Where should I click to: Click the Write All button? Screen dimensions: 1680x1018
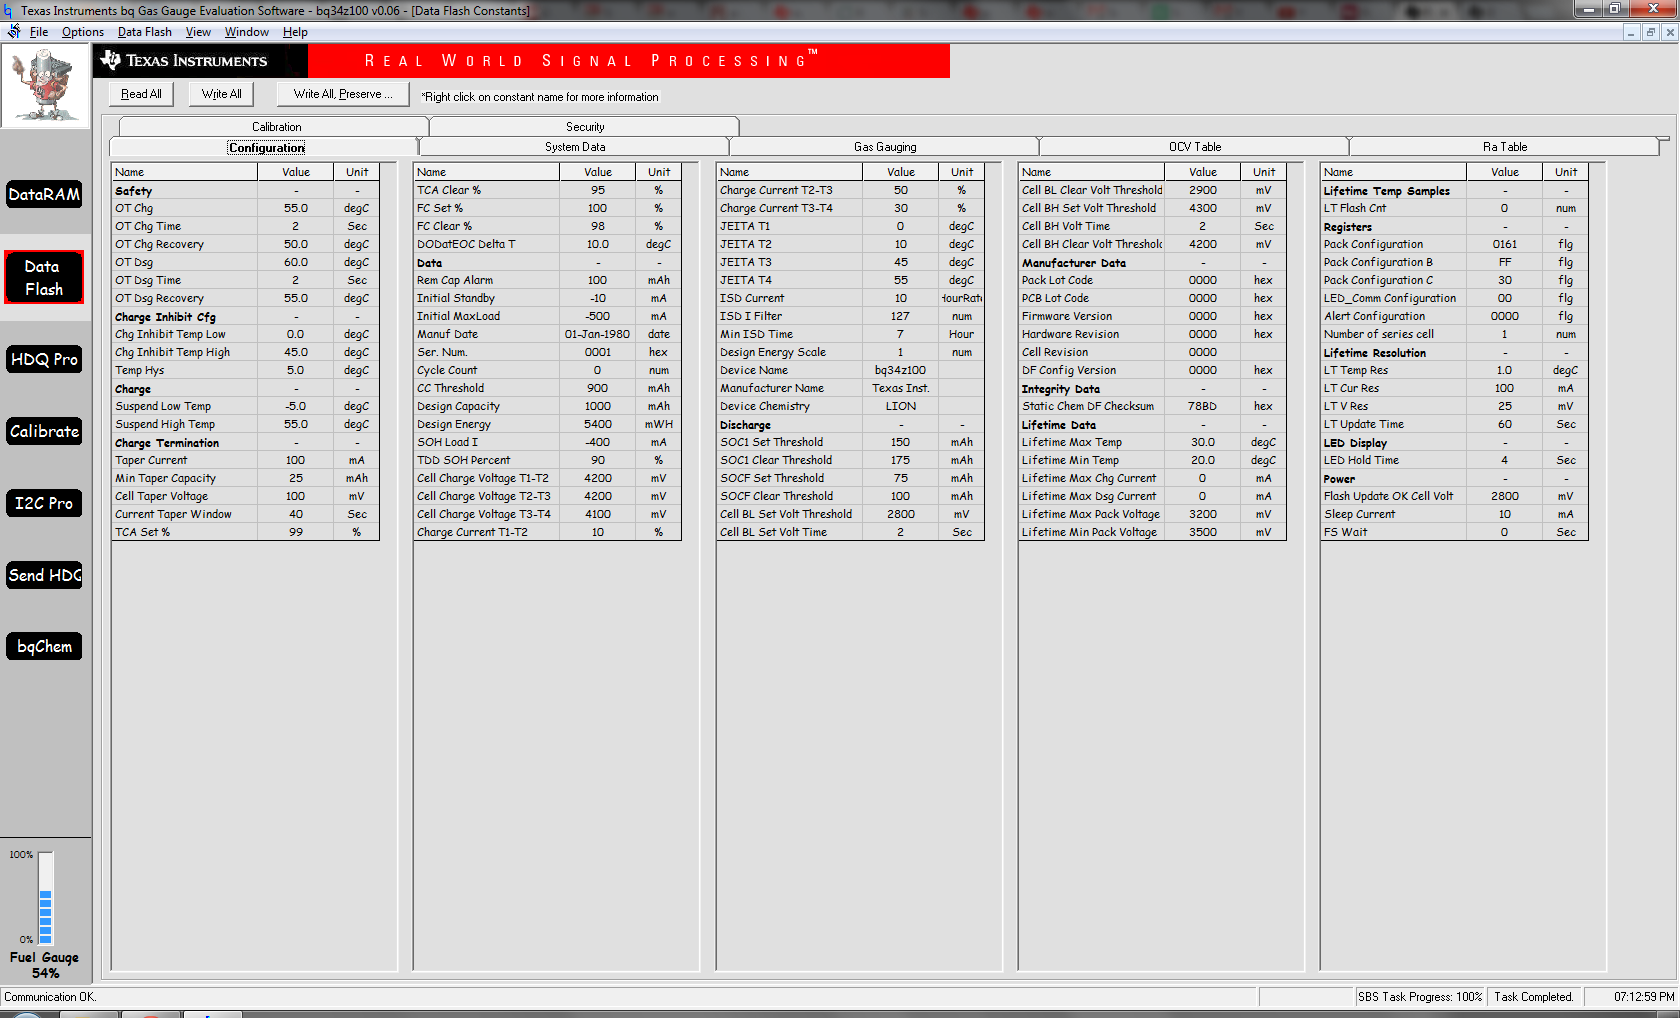(x=221, y=94)
